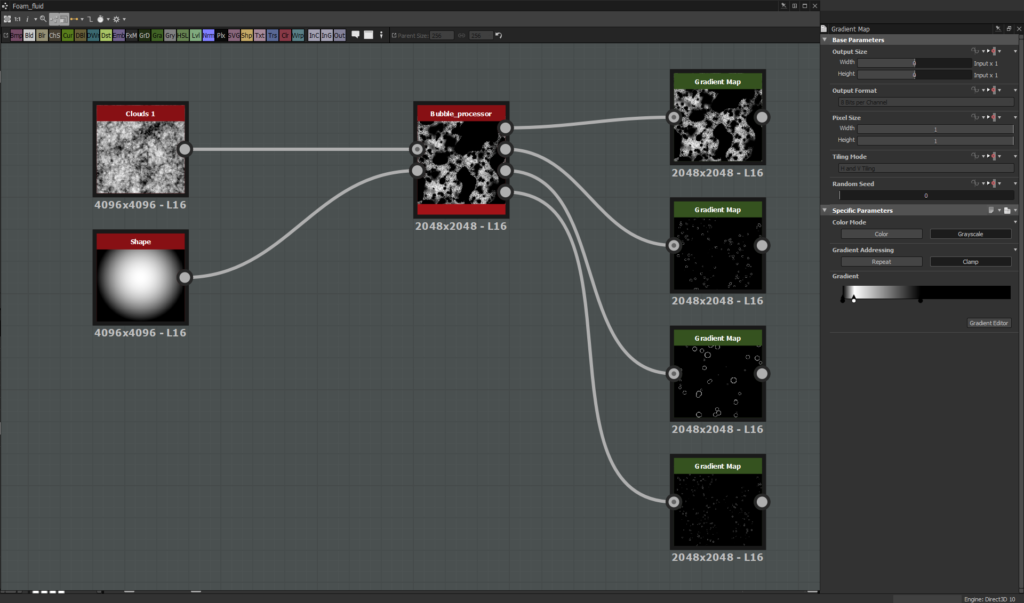1024x603 pixels.
Task: Add a Normal node from toolbar
Action: point(208,35)
